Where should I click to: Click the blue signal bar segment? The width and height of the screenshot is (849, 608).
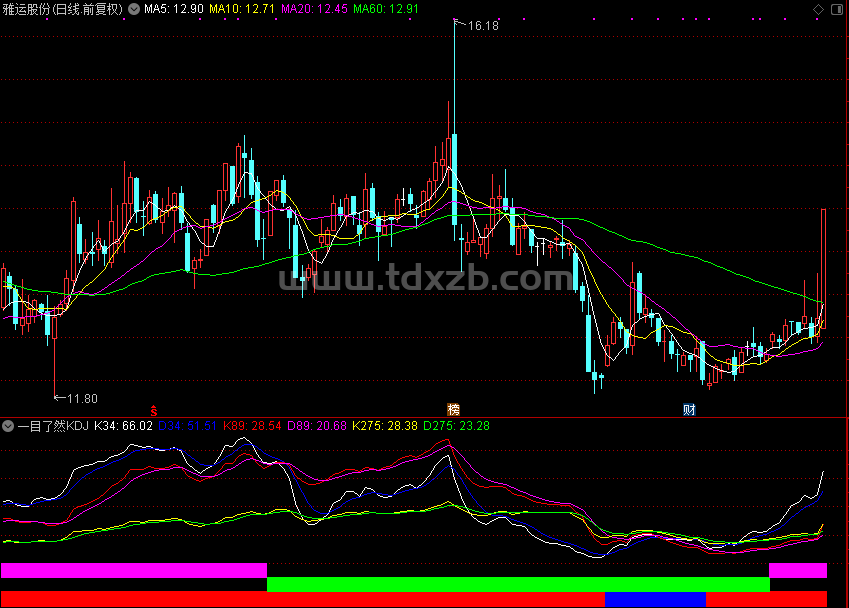coord(655,599)
